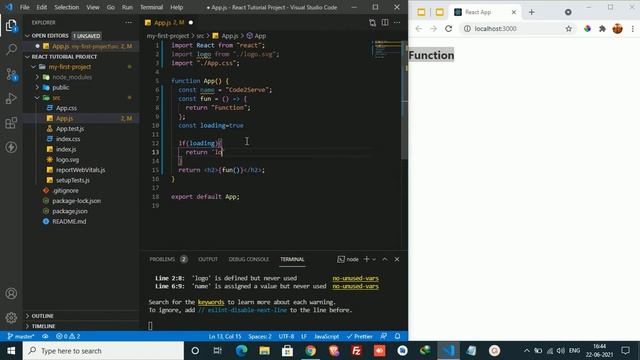This screenshot has height=360, width=640.
Task: Click Ln 13, Col 15 cursor position
Action: [225, 336]
